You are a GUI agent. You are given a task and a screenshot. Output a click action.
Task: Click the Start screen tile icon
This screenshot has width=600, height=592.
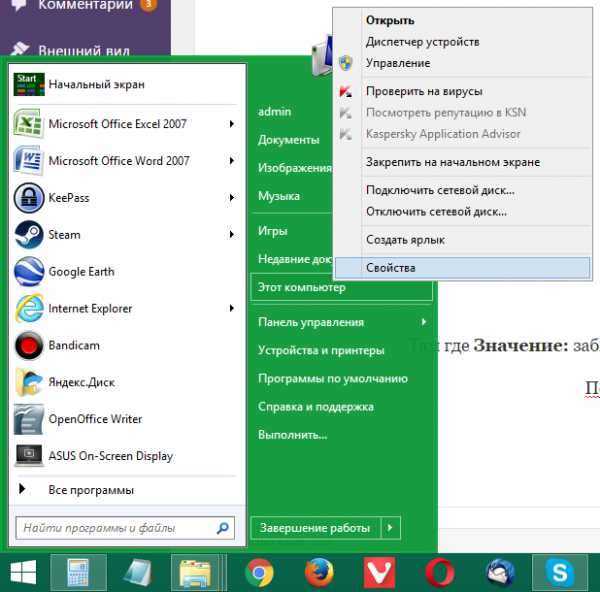coord(29,84)
